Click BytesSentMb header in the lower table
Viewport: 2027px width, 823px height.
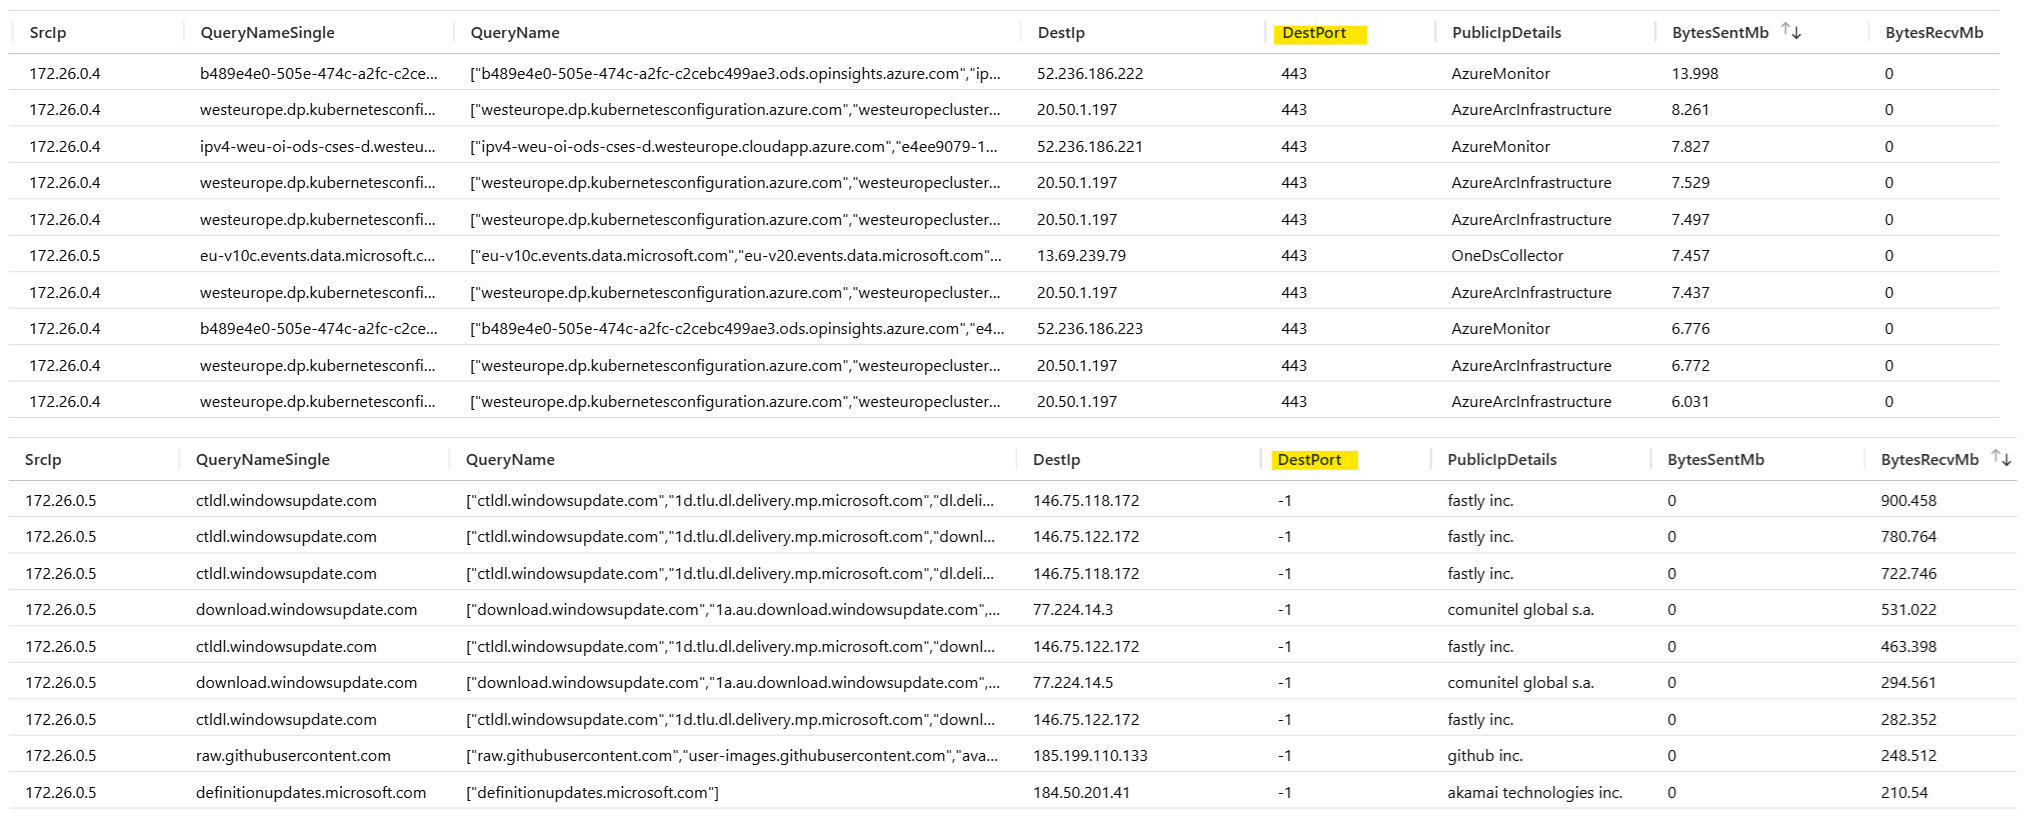coord(1716,460)
